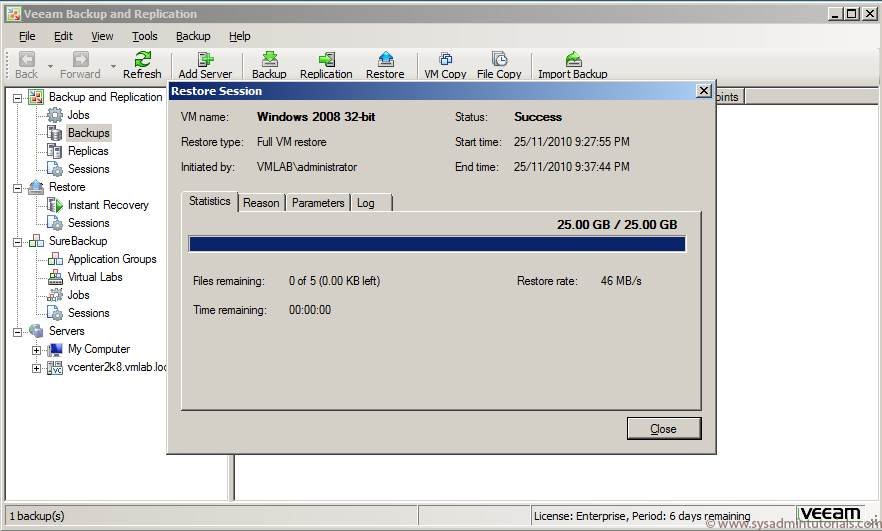
Task: Click the restore progress bar
Action: (437, 244)
